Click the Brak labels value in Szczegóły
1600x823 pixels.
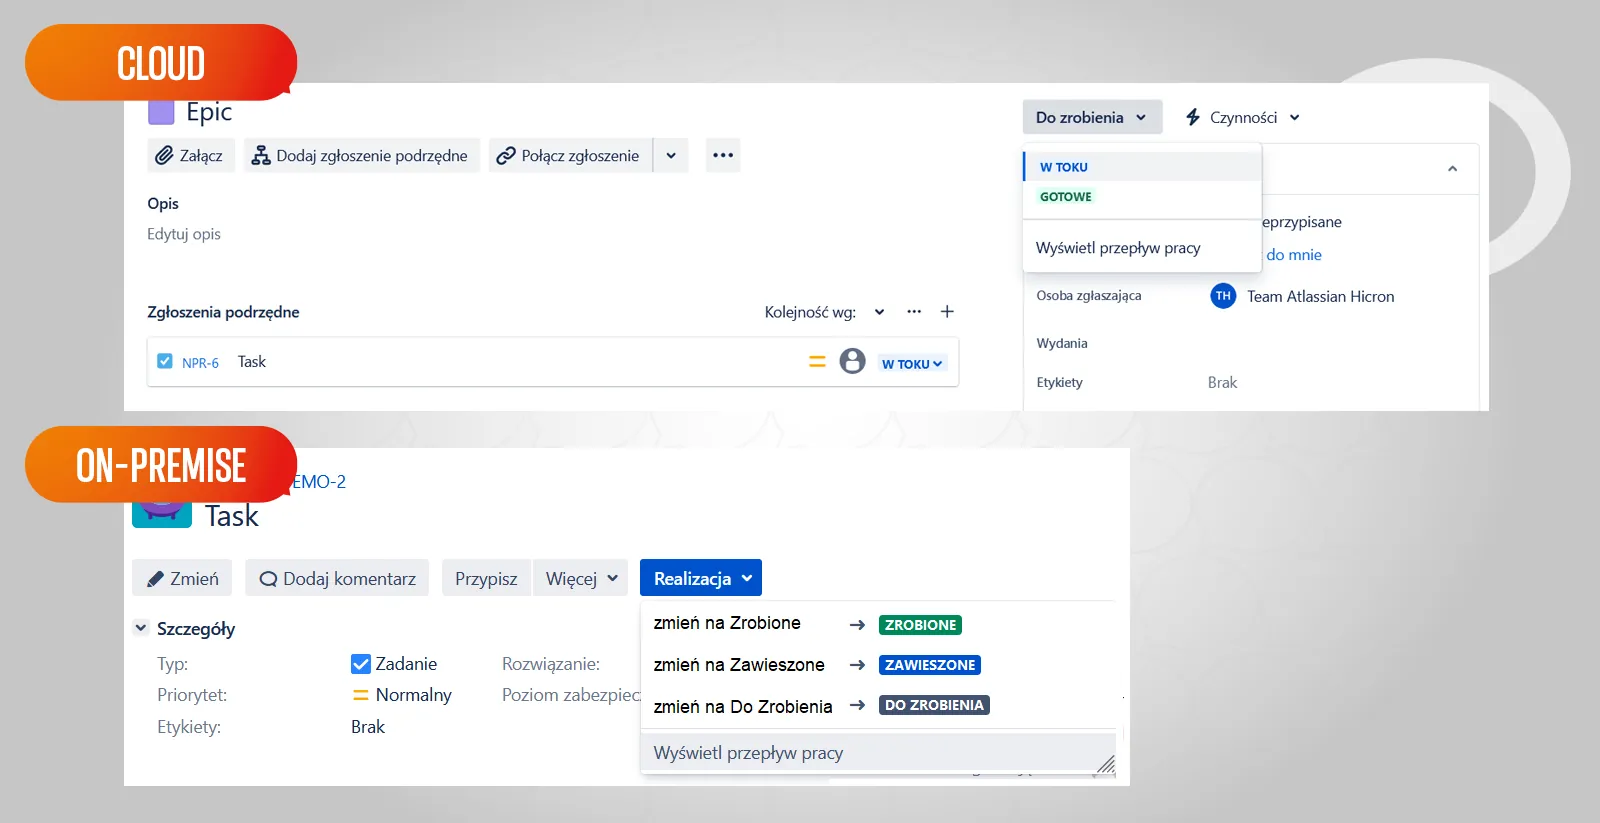point(368,727)
